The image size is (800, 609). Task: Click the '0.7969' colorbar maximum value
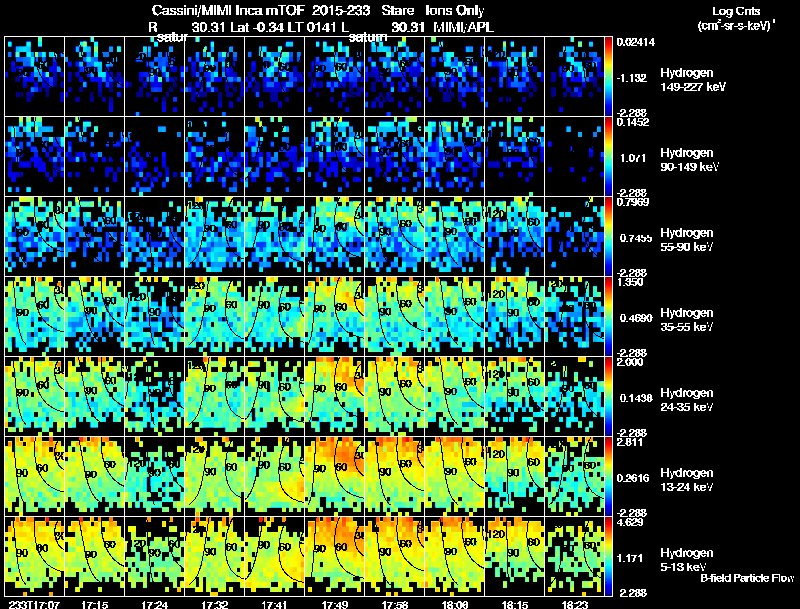(633, 202)
